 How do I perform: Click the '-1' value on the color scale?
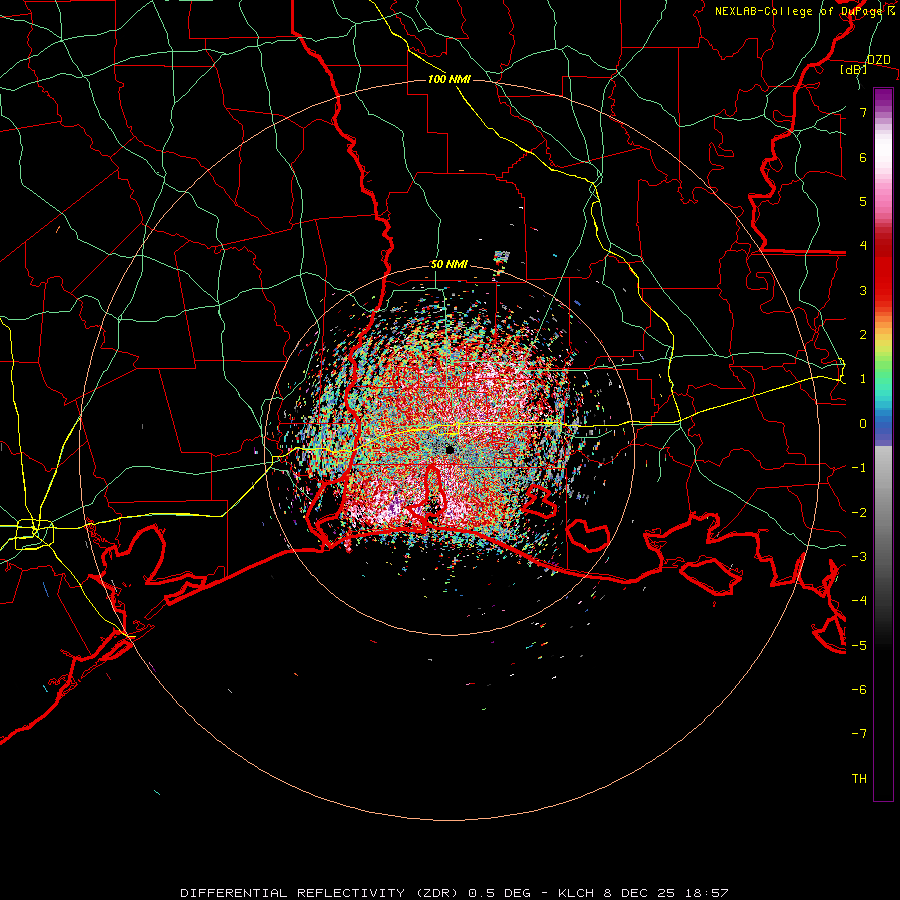point(859,468)
